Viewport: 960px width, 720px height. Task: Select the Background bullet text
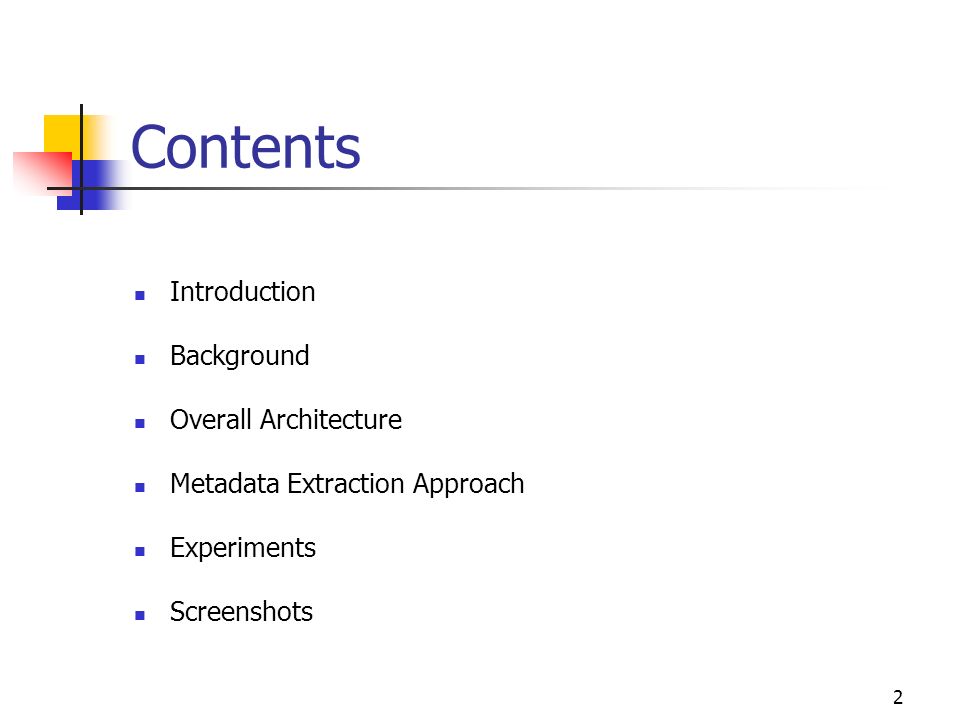pyautogui.click(x=239, y=356)
